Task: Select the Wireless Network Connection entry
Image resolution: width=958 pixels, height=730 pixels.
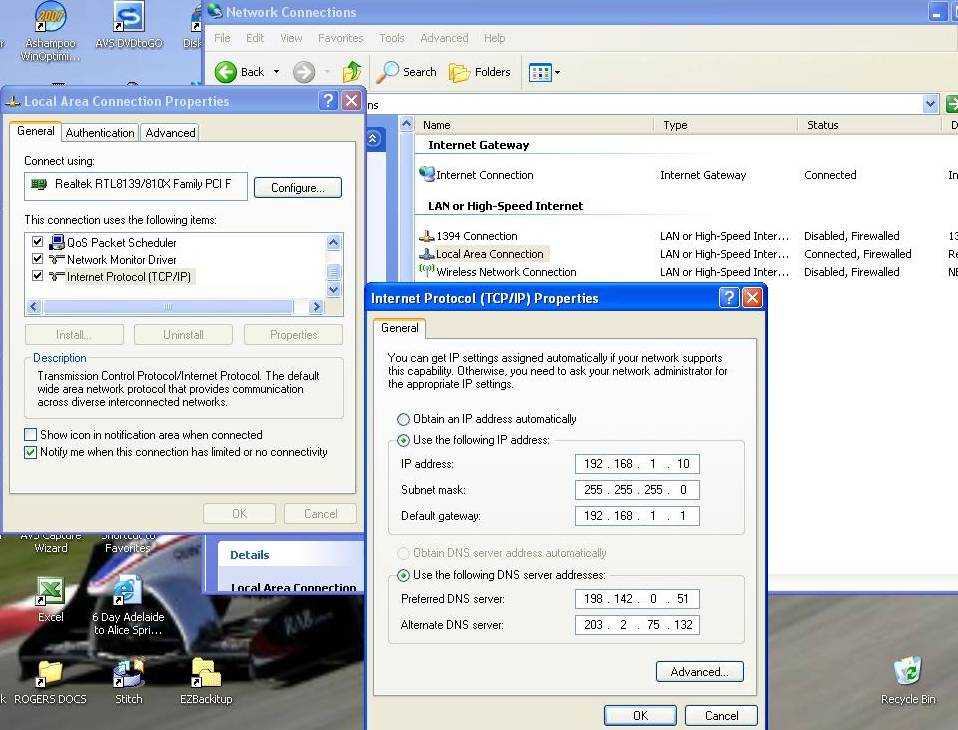Action: click(505, 272)
